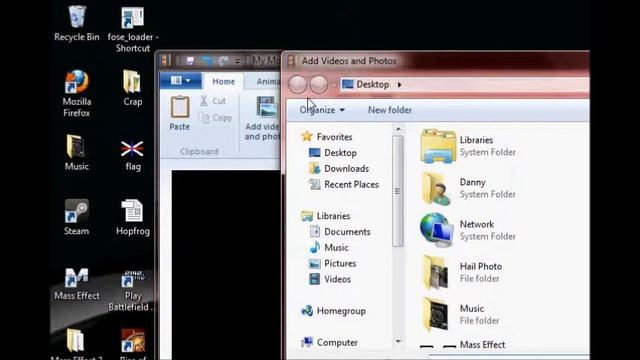Select Favorites in navigation pane
640x360 pixels.
[327, 137]
